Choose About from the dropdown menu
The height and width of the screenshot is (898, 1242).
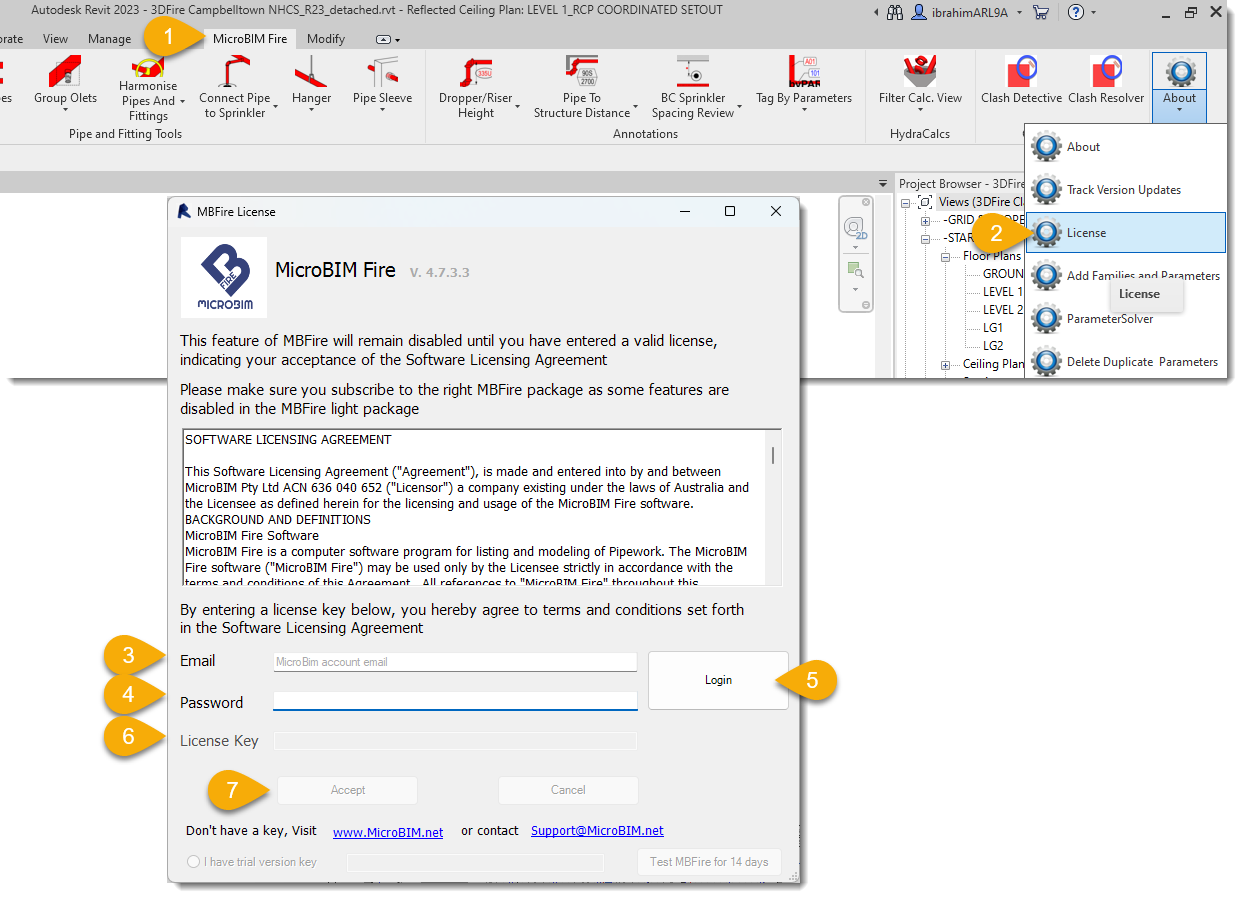(1124, 147)
